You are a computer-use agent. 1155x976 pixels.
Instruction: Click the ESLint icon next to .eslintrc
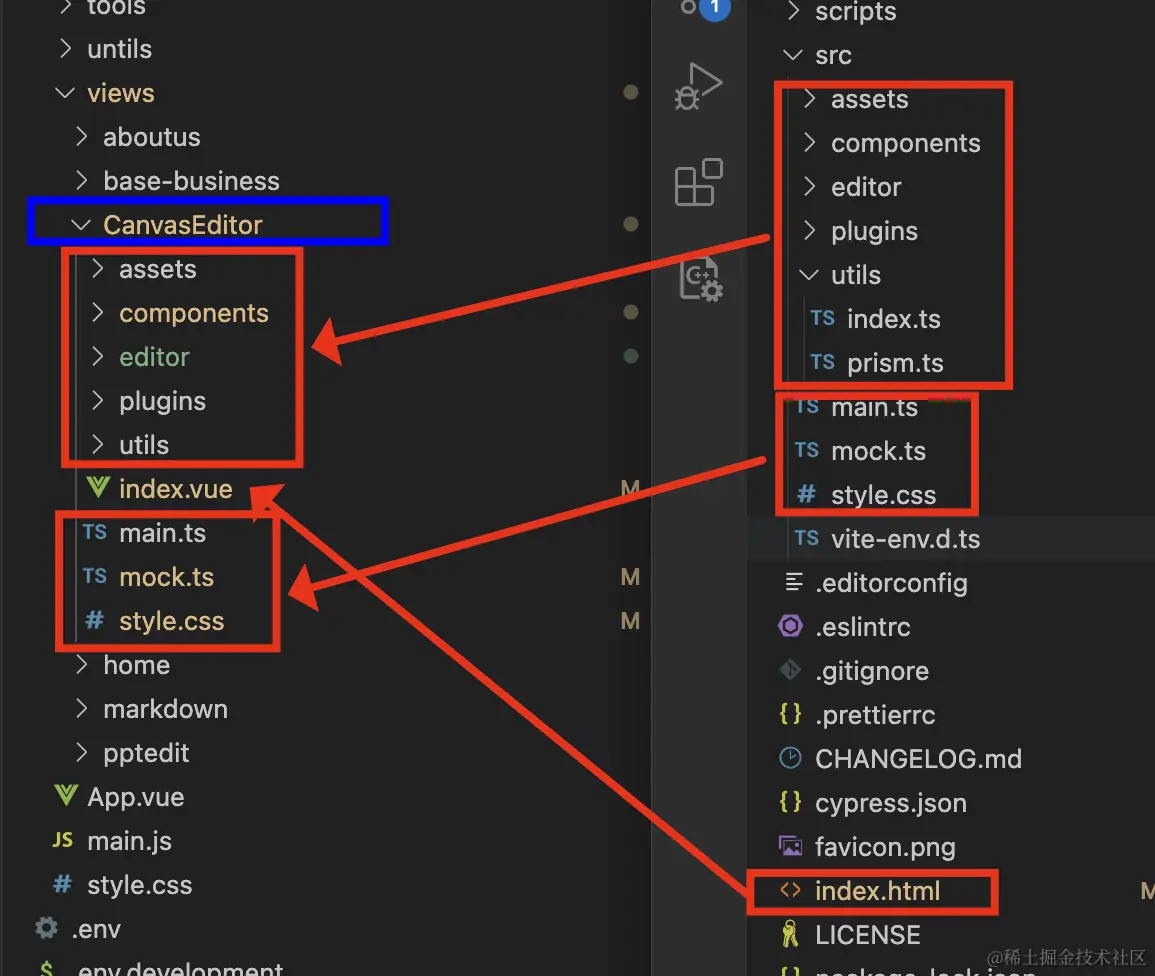(x=790, y=627)
